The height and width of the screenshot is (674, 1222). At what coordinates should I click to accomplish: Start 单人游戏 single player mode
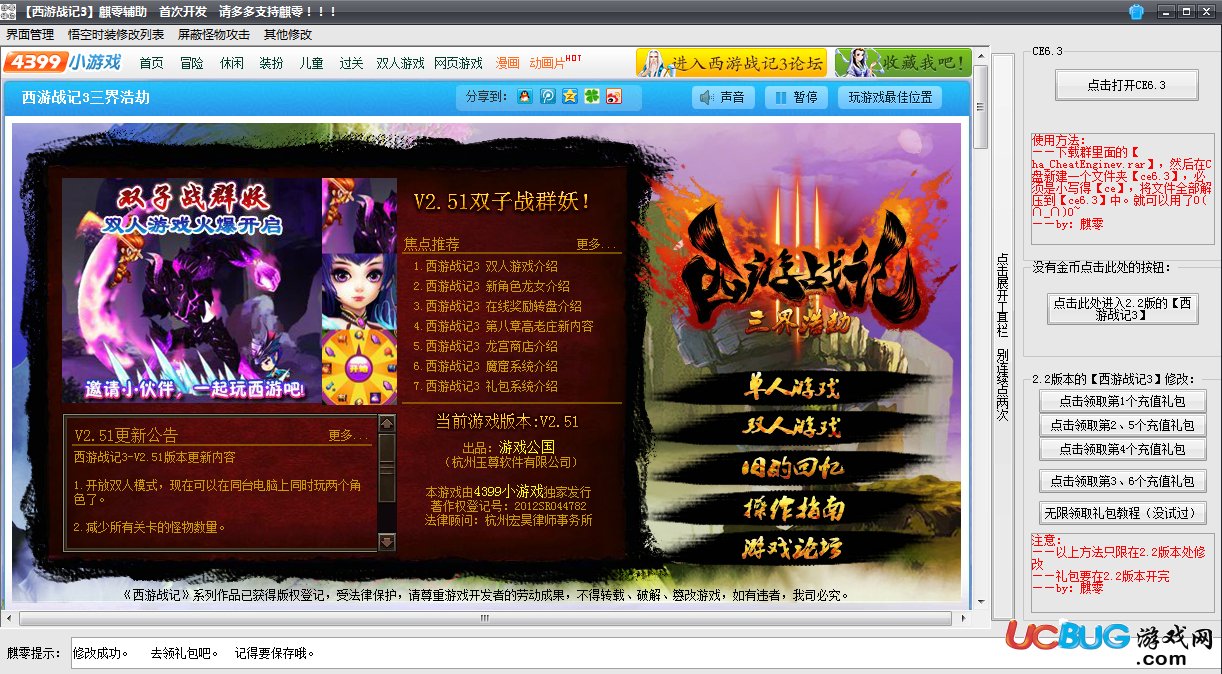point(791,387)
